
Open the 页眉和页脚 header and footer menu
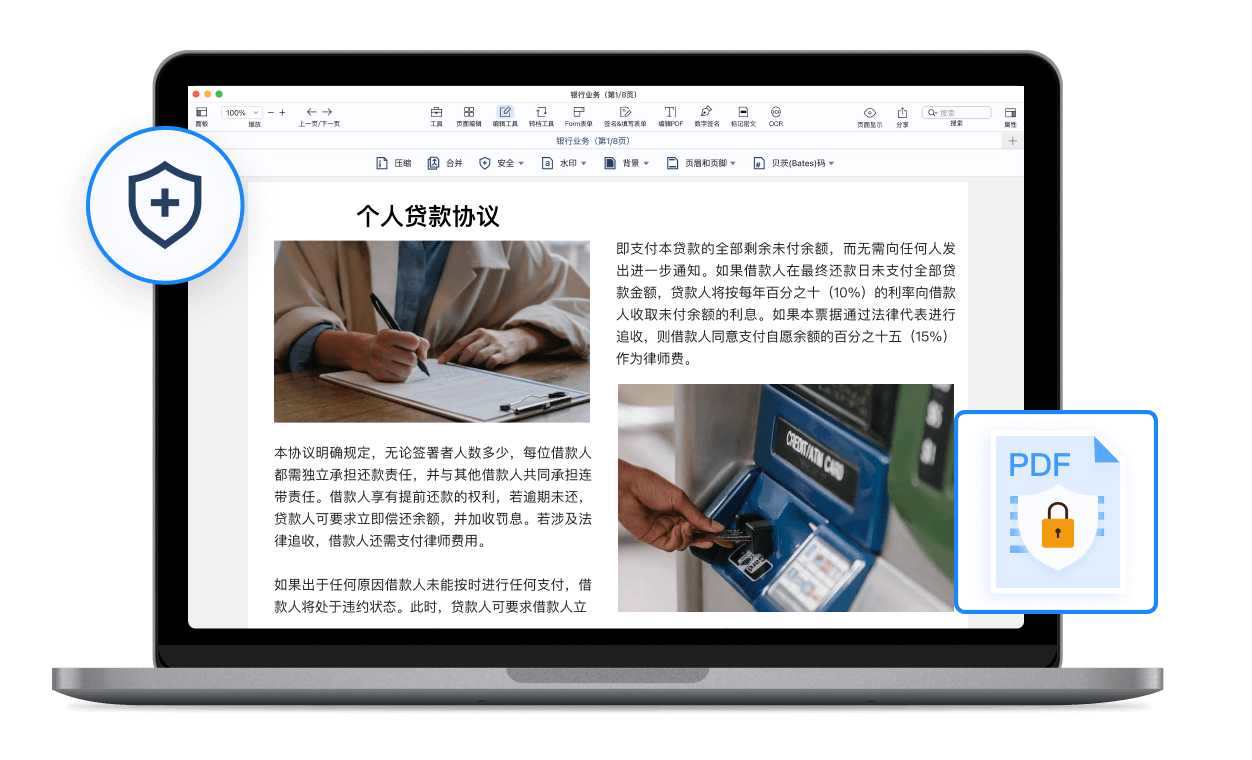pyautogui.click(x=701, y=163)
